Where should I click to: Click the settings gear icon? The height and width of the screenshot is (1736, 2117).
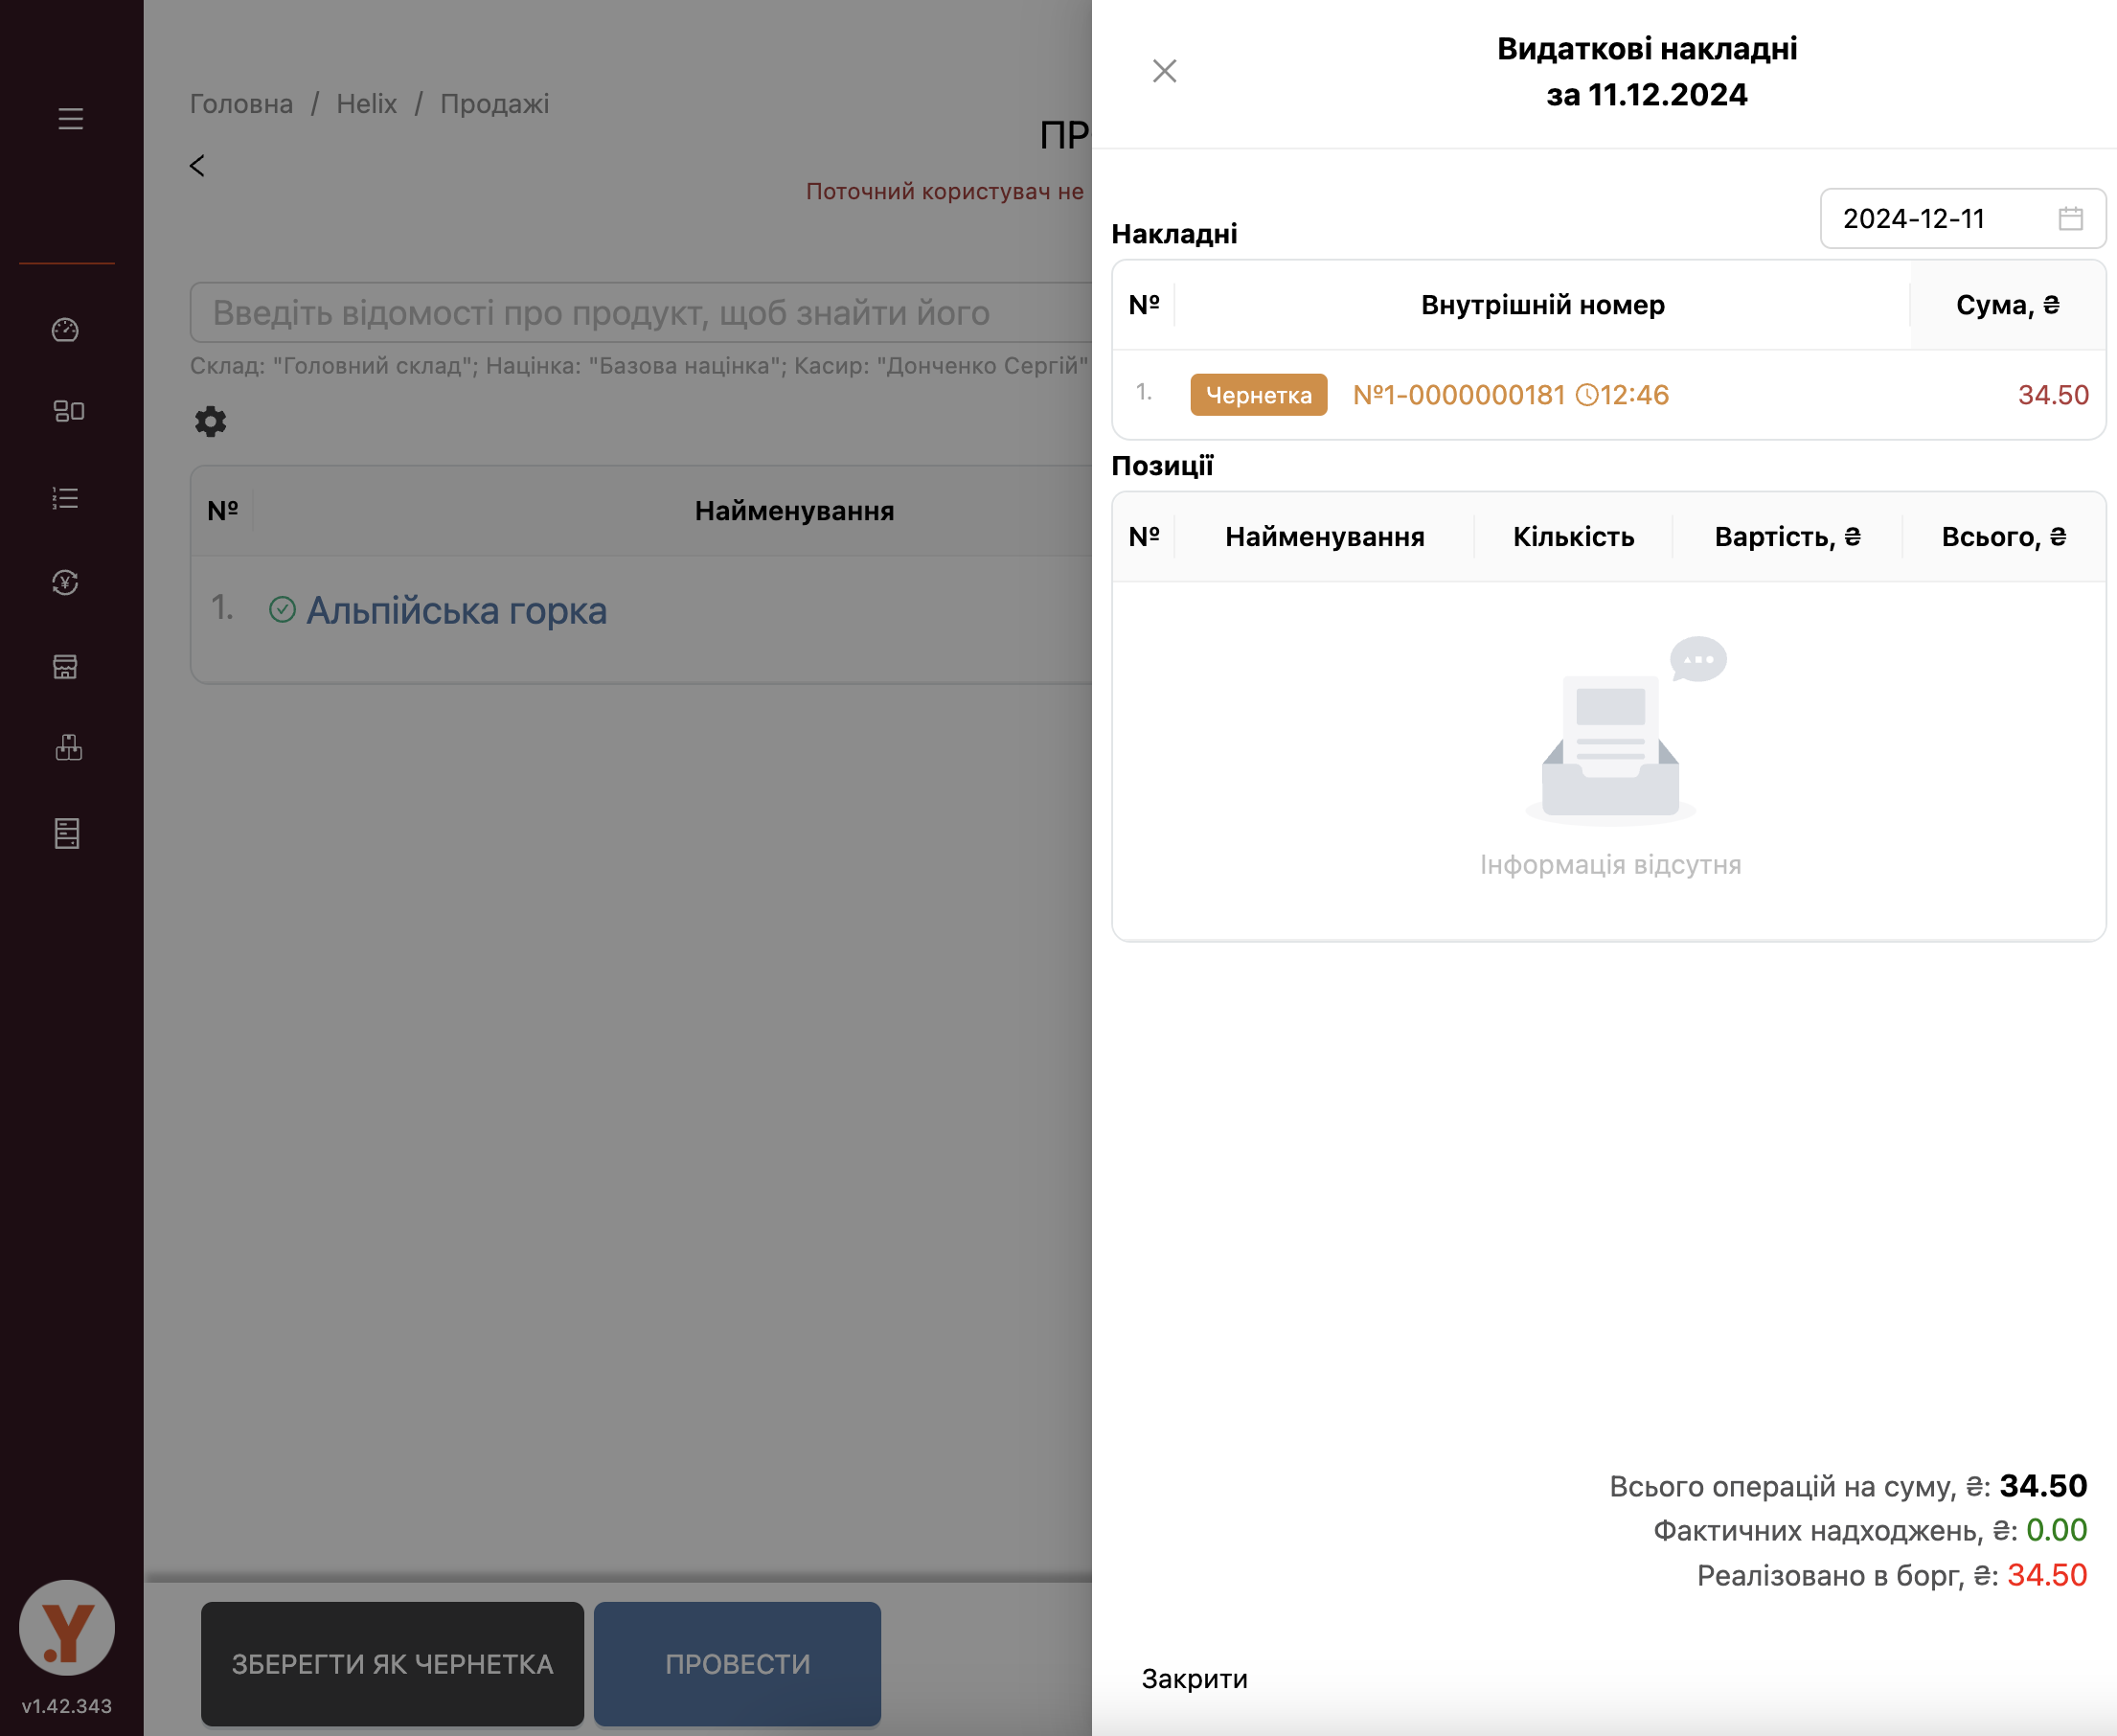click(x=210, y=421)
